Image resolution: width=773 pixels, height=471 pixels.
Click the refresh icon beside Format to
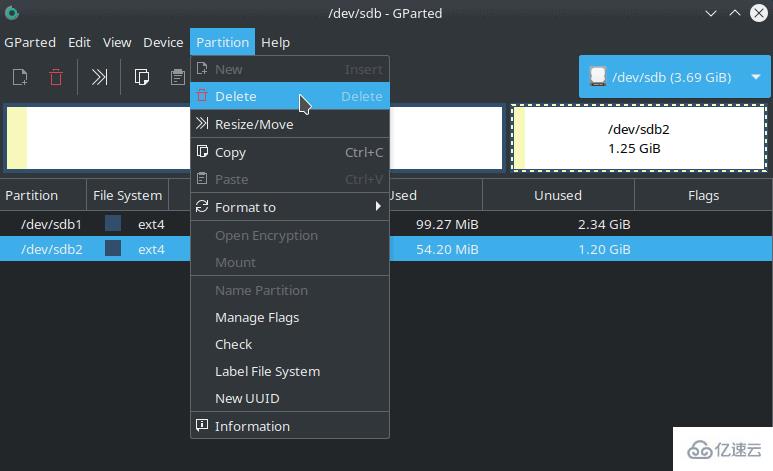point(202,206)
